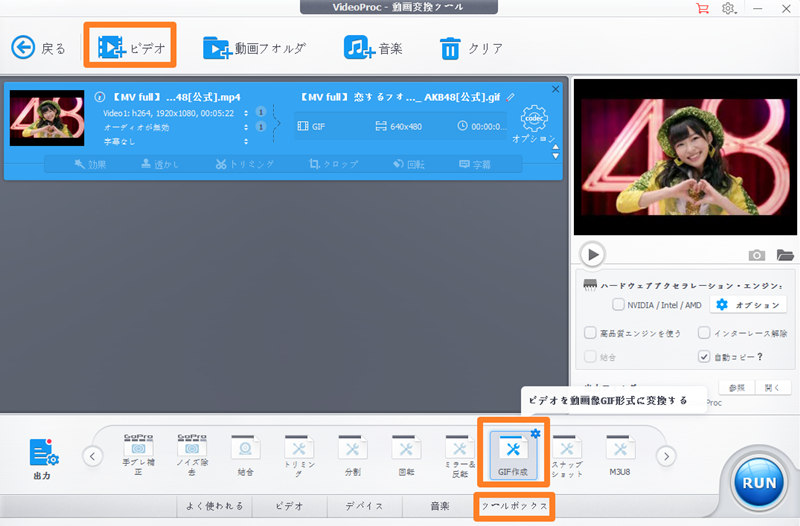Viewport: 800px width, 526px height.
Task: Play the video preview
Action: (593, 255)
